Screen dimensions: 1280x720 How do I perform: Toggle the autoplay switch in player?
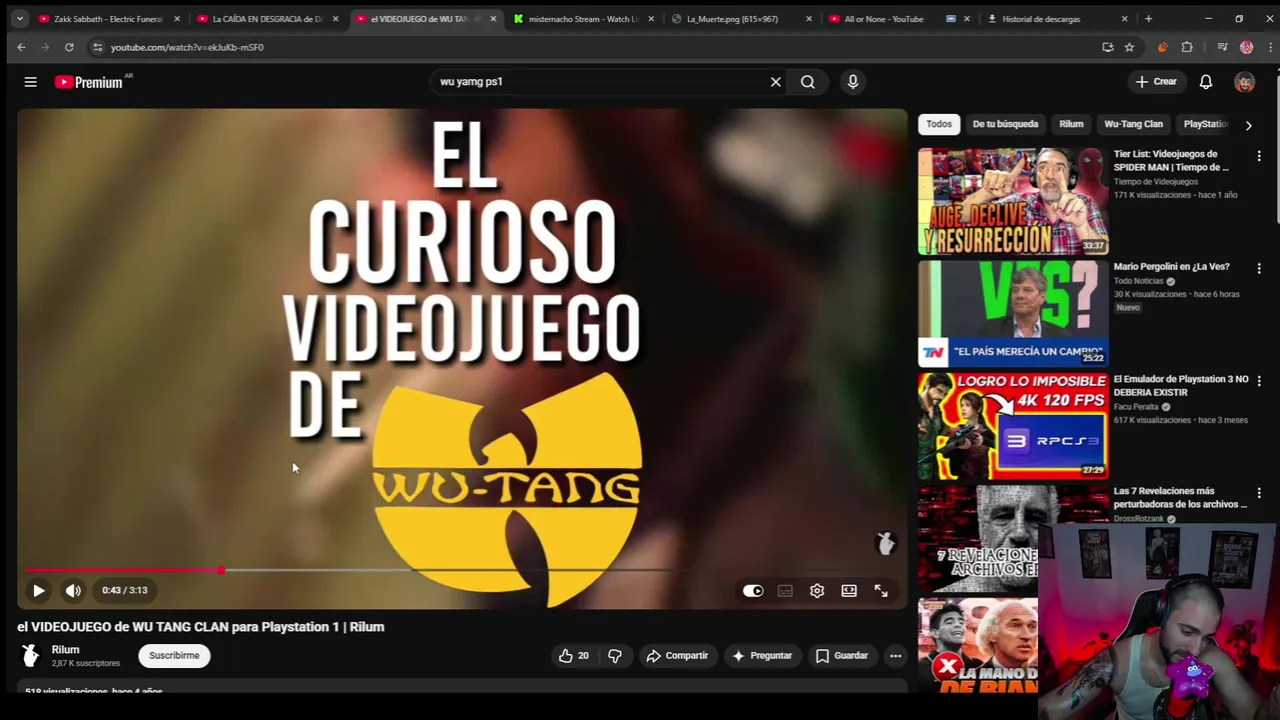(x=753, y=591)
